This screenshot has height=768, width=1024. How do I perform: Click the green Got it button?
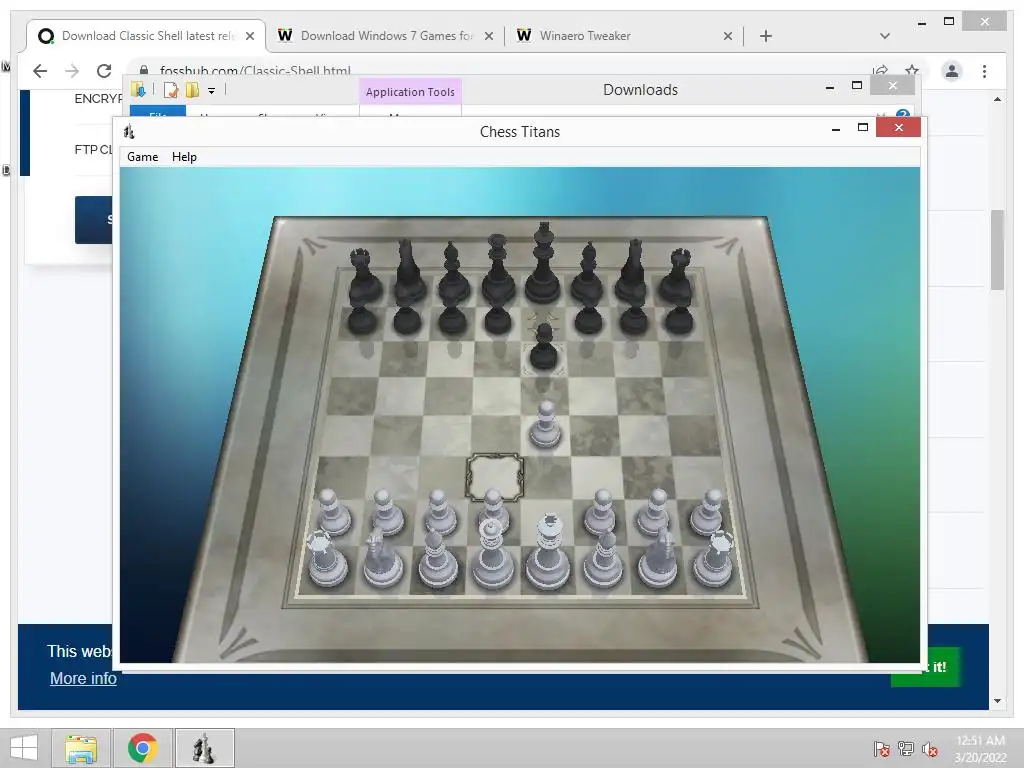click(925, 666)
